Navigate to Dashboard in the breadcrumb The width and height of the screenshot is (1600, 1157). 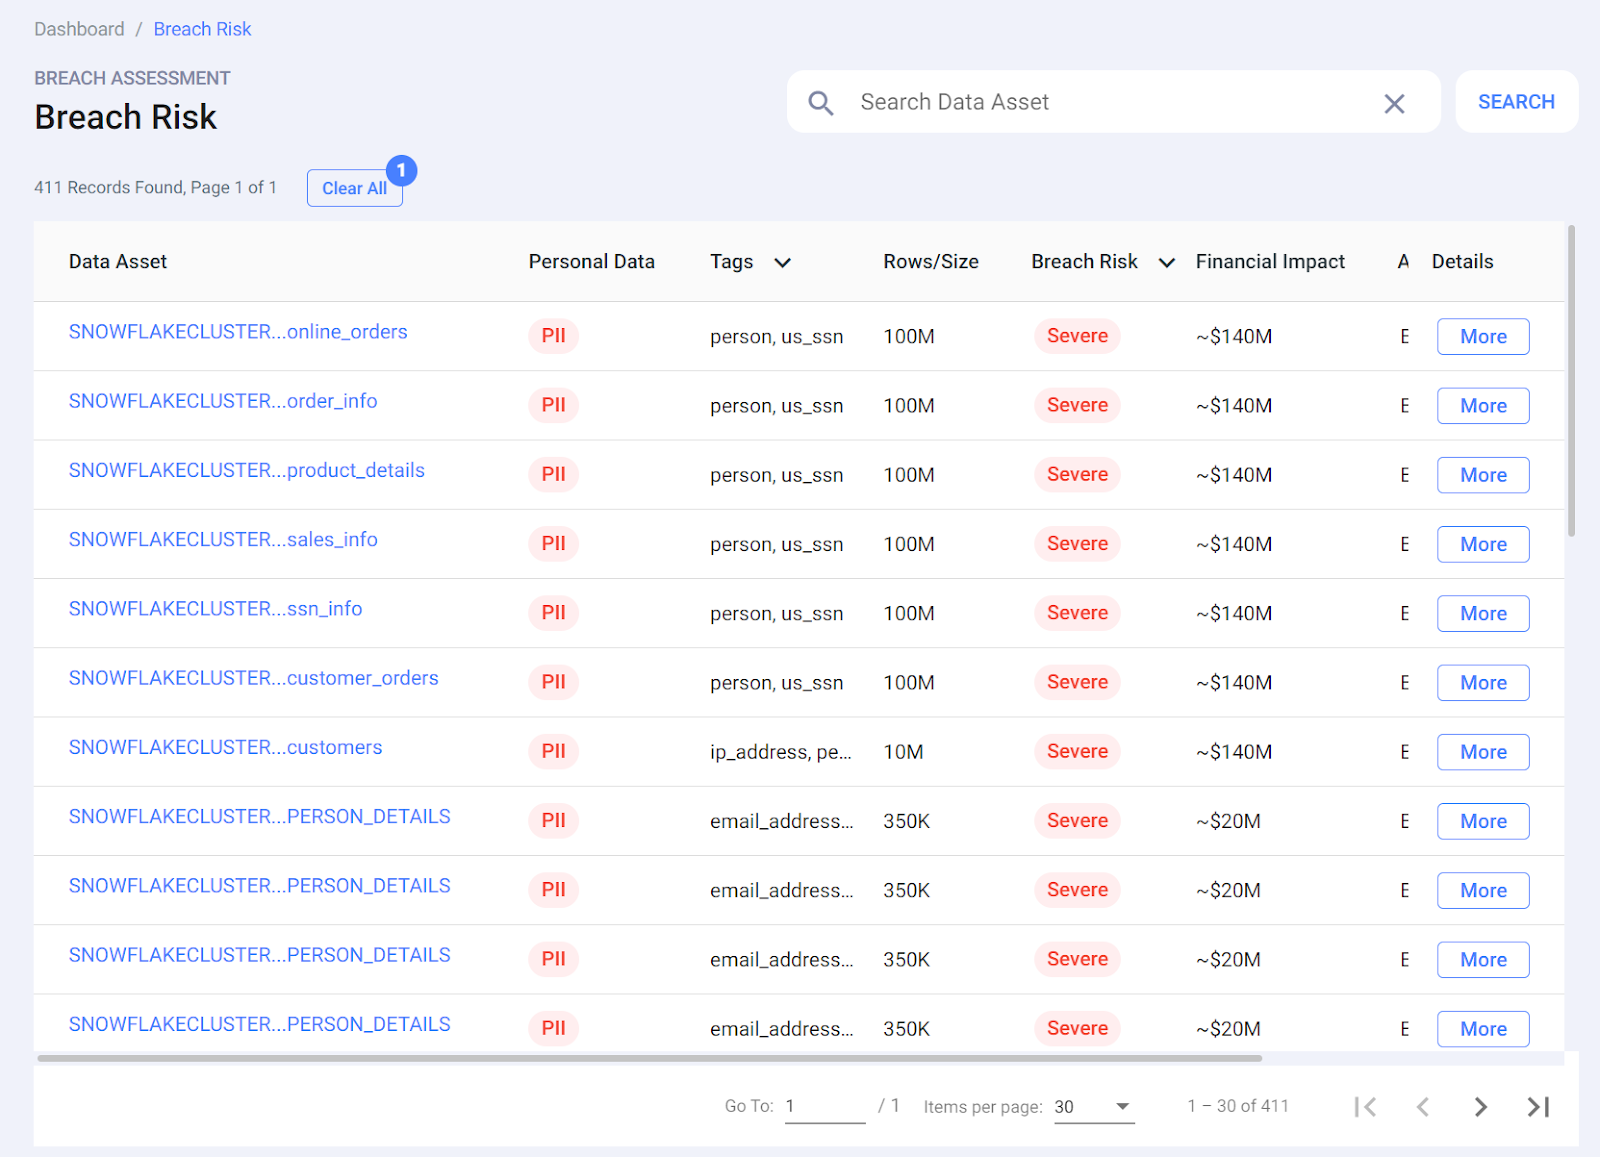(79, 29)
